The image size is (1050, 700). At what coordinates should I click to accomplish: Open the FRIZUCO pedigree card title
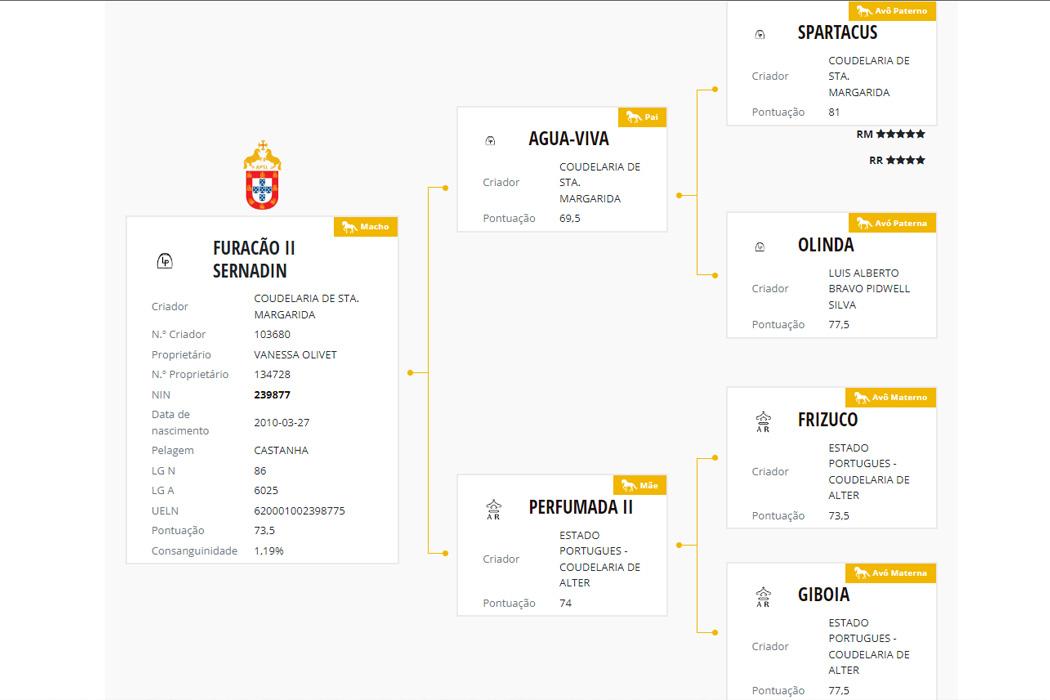click(828, 419)
